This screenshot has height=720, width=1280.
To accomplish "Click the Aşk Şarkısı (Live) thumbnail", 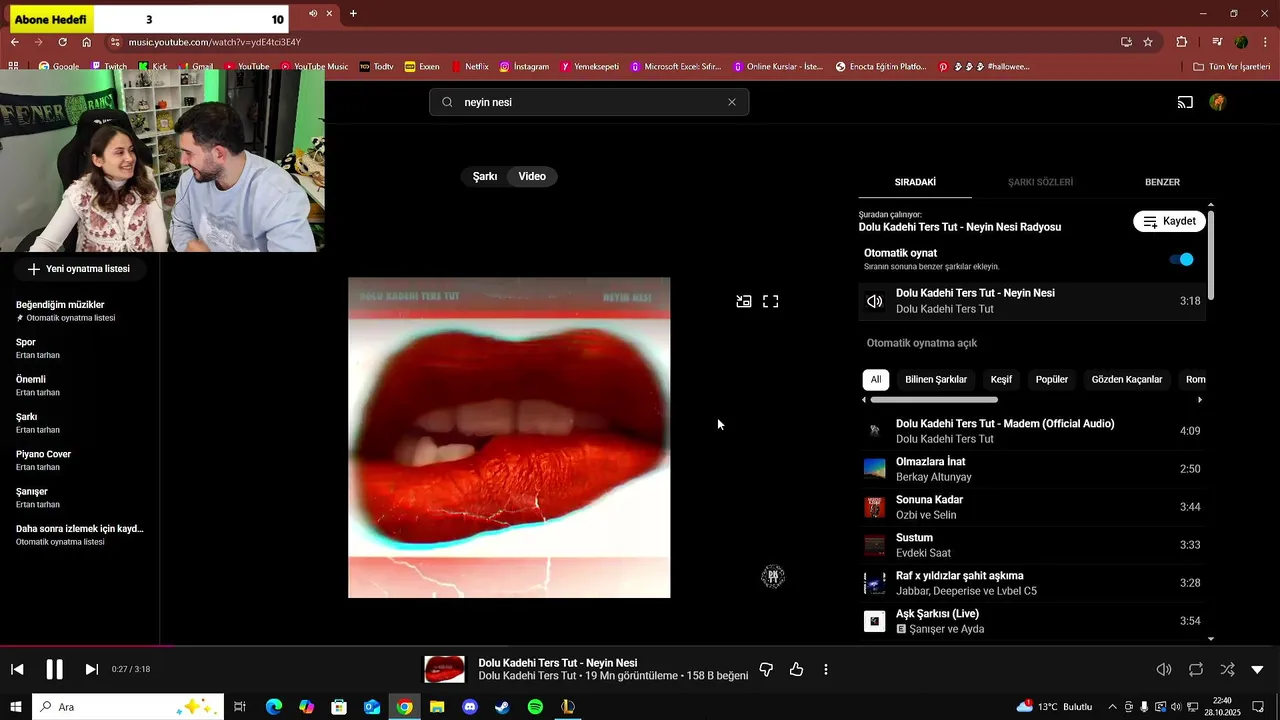I will [x=875, y=621].
